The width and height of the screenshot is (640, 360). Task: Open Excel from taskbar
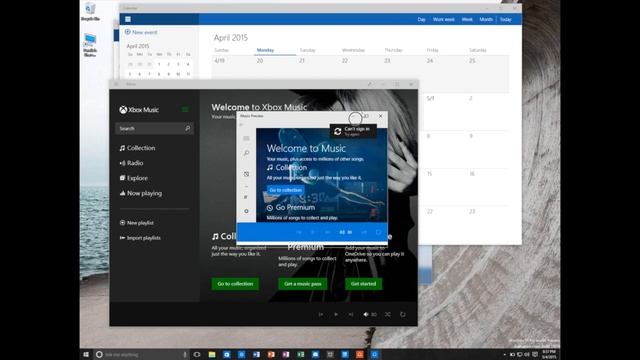tap(300, 354)
